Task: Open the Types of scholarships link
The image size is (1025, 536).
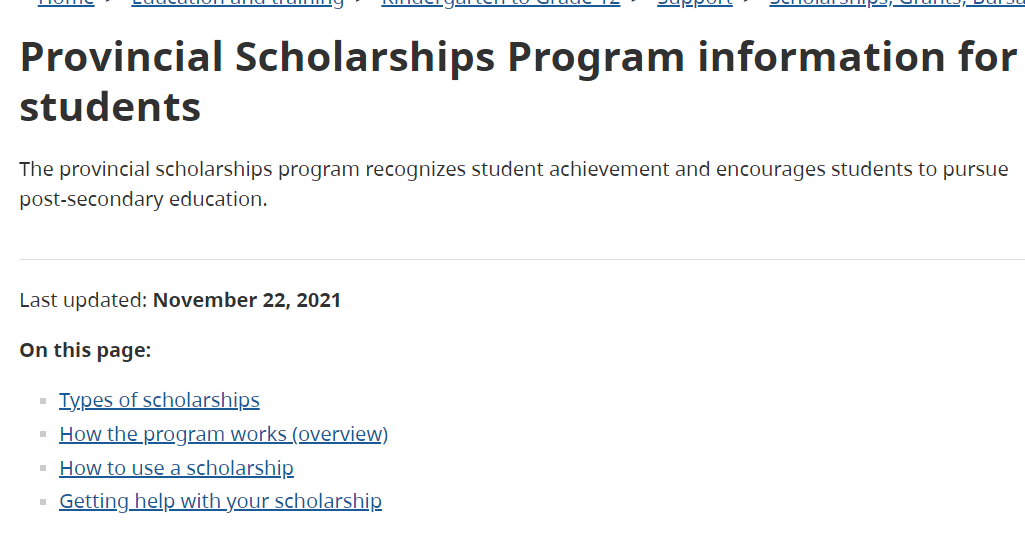Action: coord(159,400)
